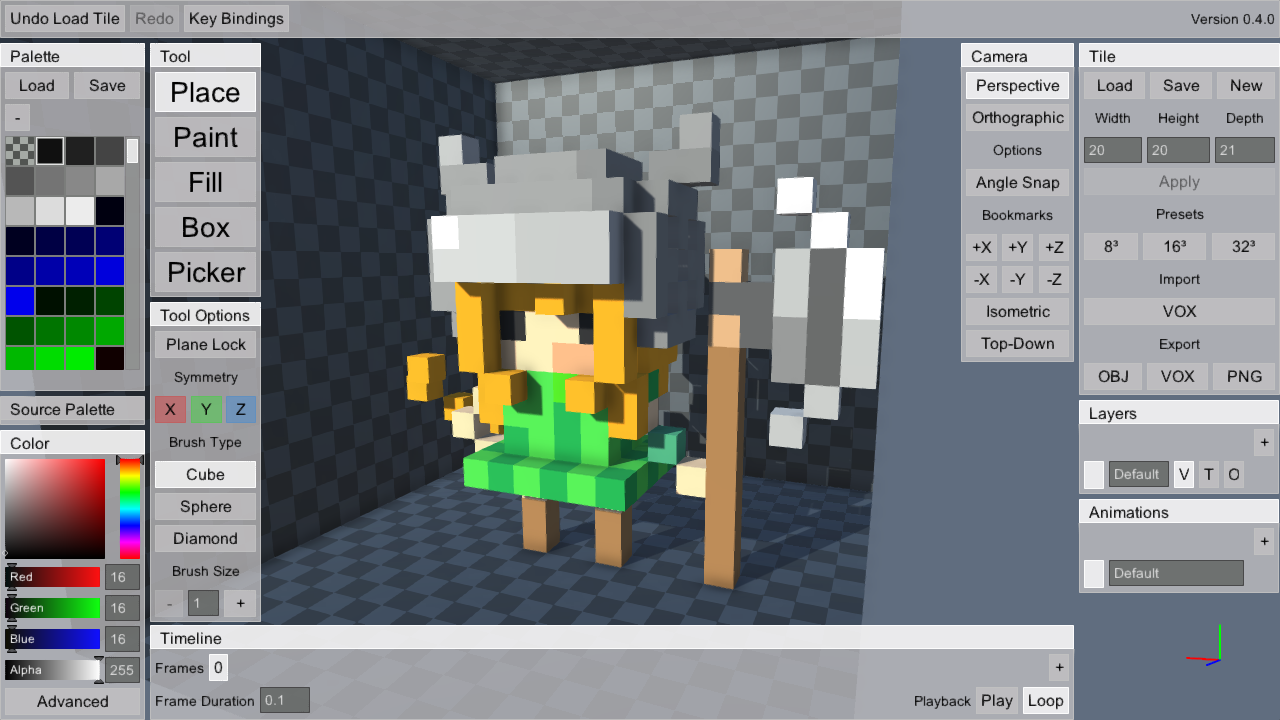The width and height of the screenshot is (1280, 720).
Task: Load a tile file
Action: tap(1114, 85)
